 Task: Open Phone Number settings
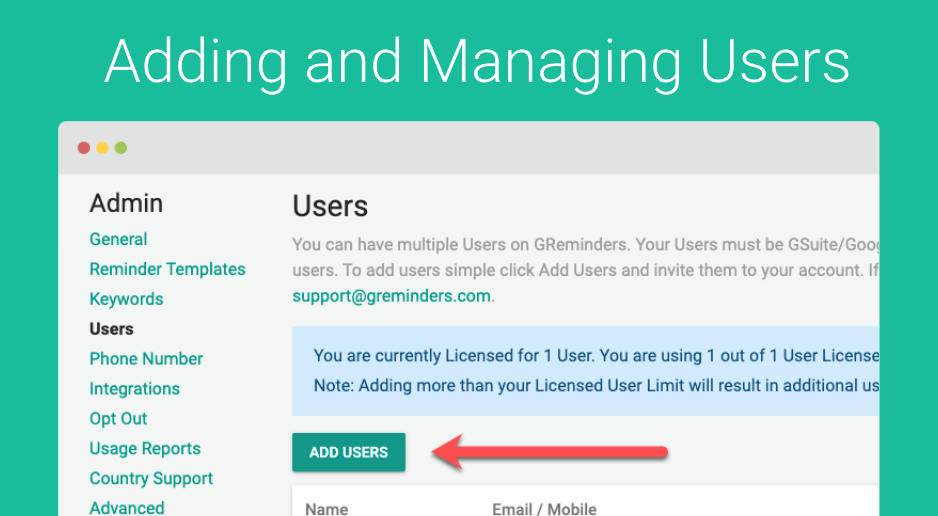click(147, 359)
